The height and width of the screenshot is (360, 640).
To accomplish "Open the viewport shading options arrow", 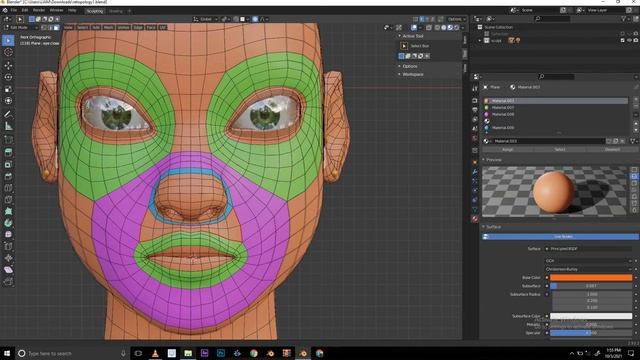I will [x=463, y=27].
